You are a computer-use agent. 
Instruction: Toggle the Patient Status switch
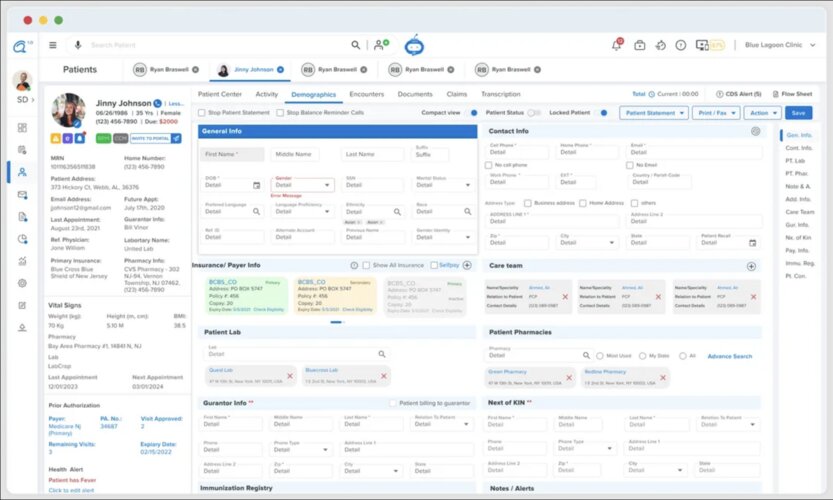coord(534,113)
